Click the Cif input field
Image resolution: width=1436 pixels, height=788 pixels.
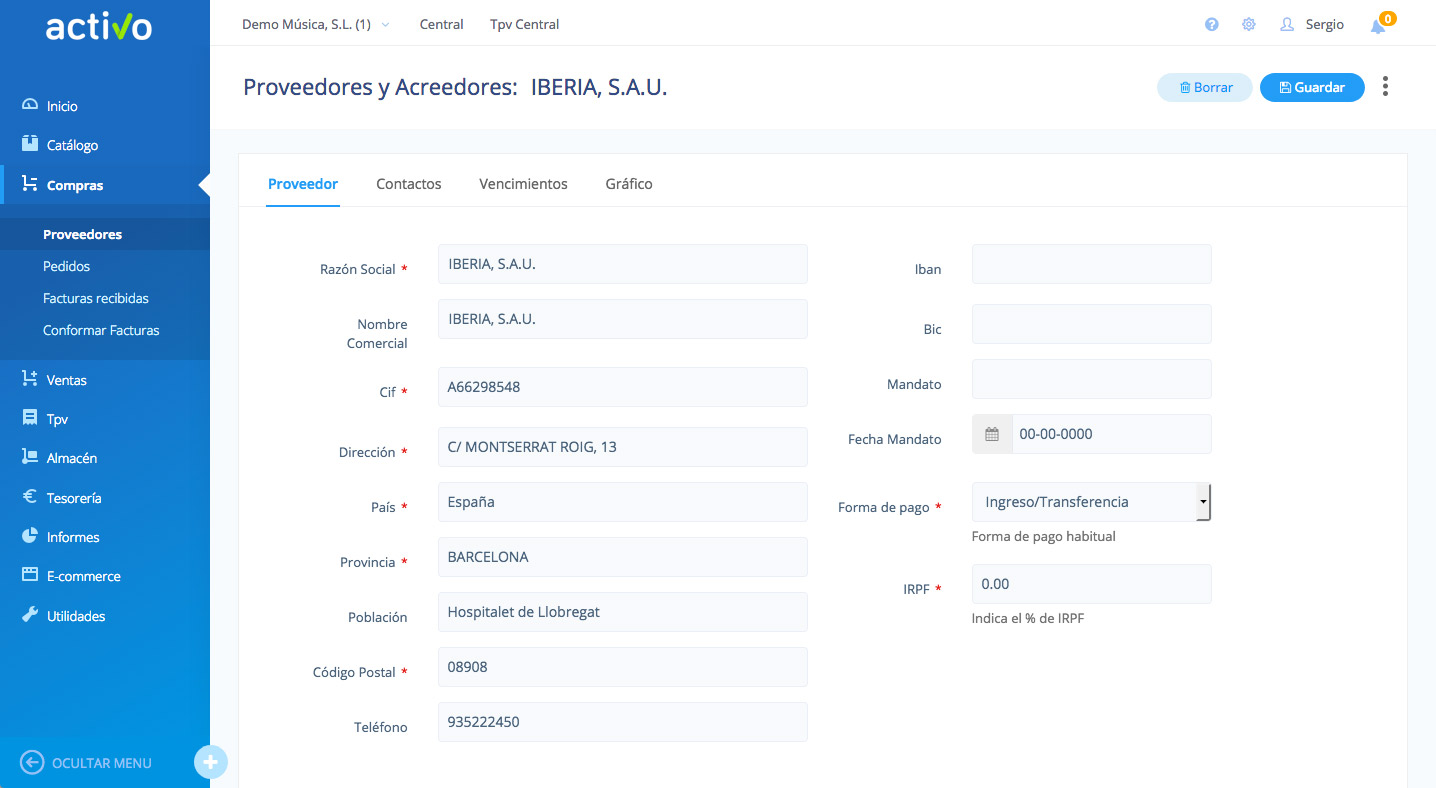click(x=622, y=387)
